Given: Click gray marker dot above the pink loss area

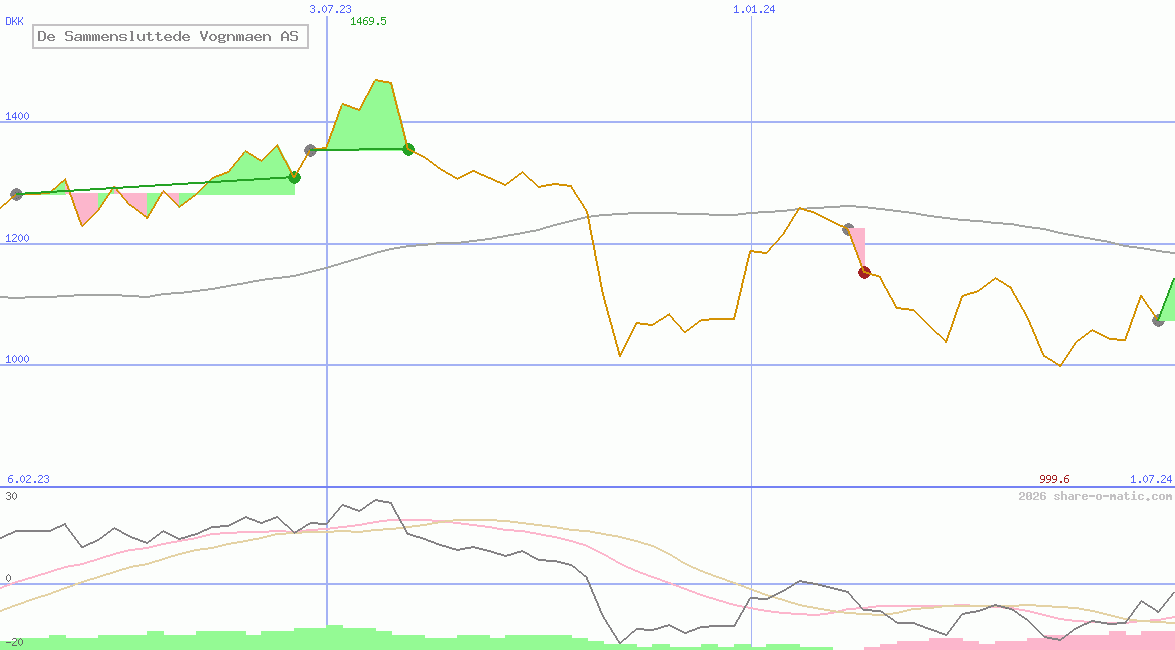Looking at the screenshot, I should point(848,229).
